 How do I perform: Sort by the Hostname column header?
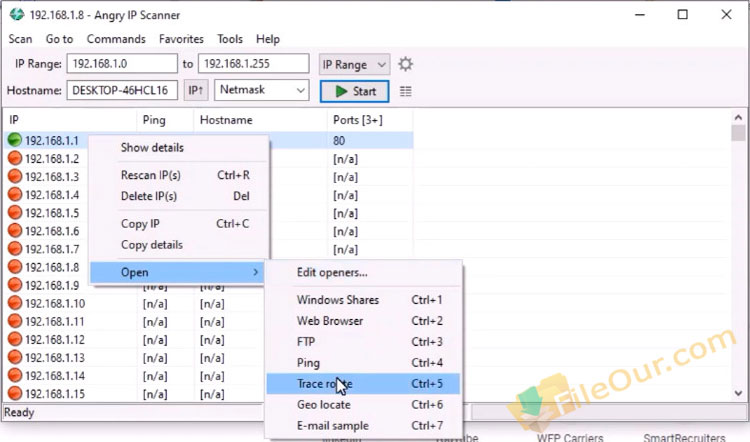click(261, 120)
